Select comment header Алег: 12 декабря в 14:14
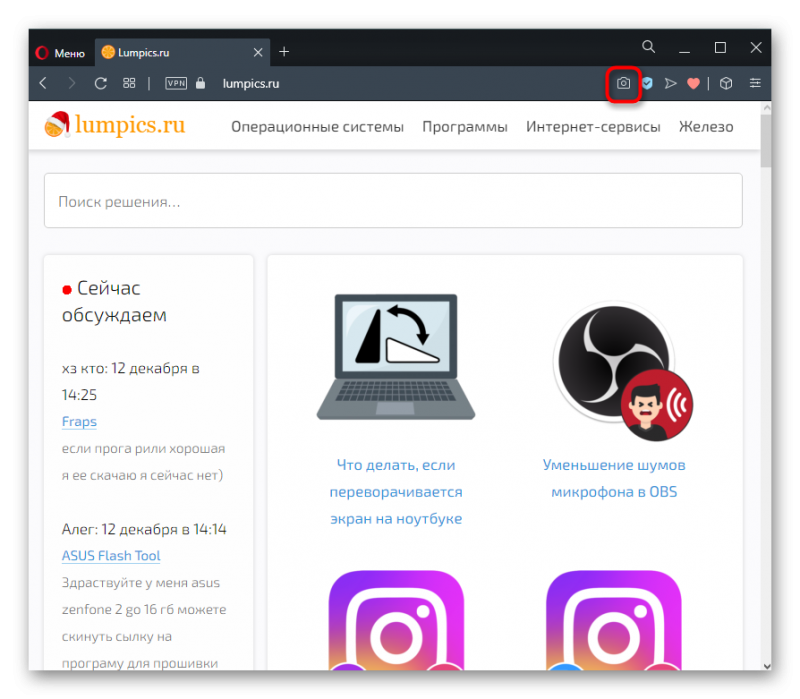800x699 pixels. pyautogui.click(x=144, y=529)
